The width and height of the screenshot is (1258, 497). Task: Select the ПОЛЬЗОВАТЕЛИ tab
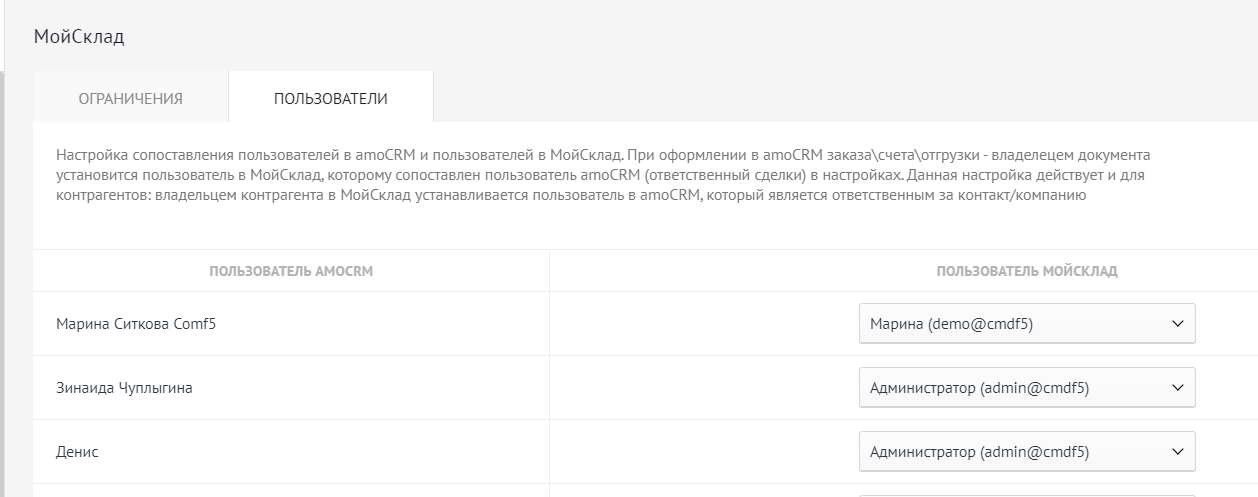(x=331, y=98)
